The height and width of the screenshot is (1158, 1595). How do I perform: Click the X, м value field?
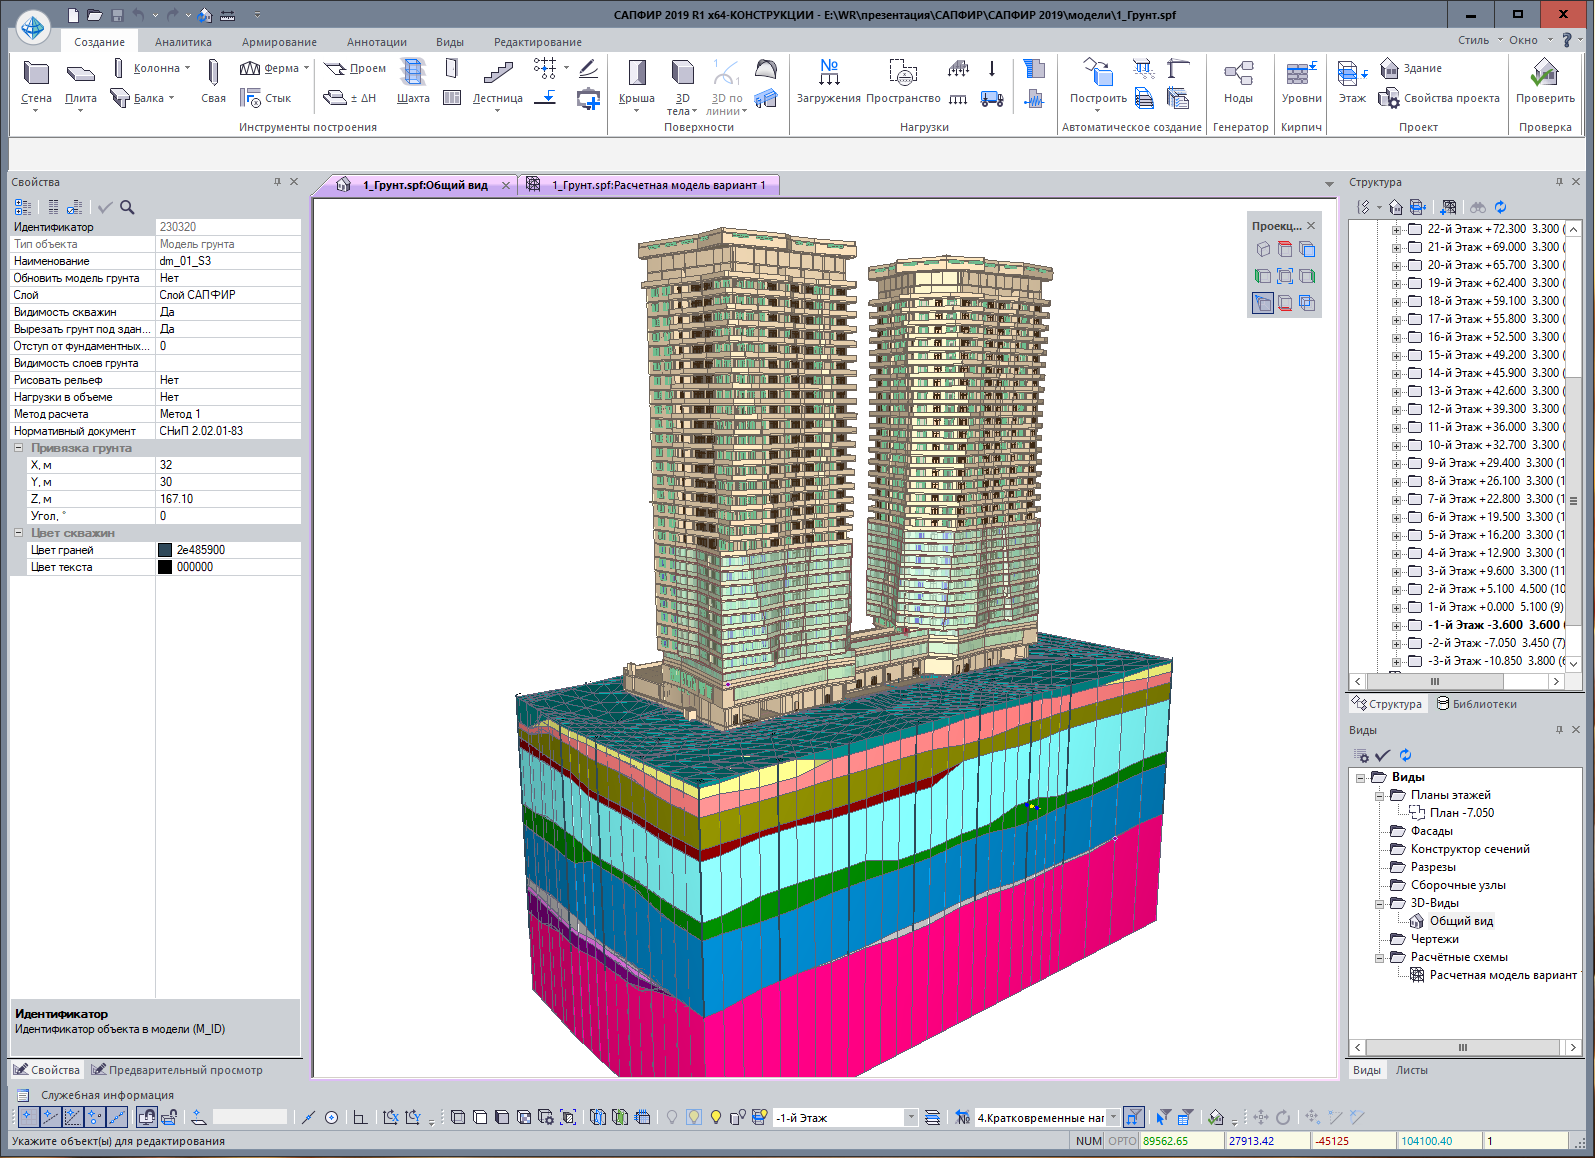coord(228,465)
